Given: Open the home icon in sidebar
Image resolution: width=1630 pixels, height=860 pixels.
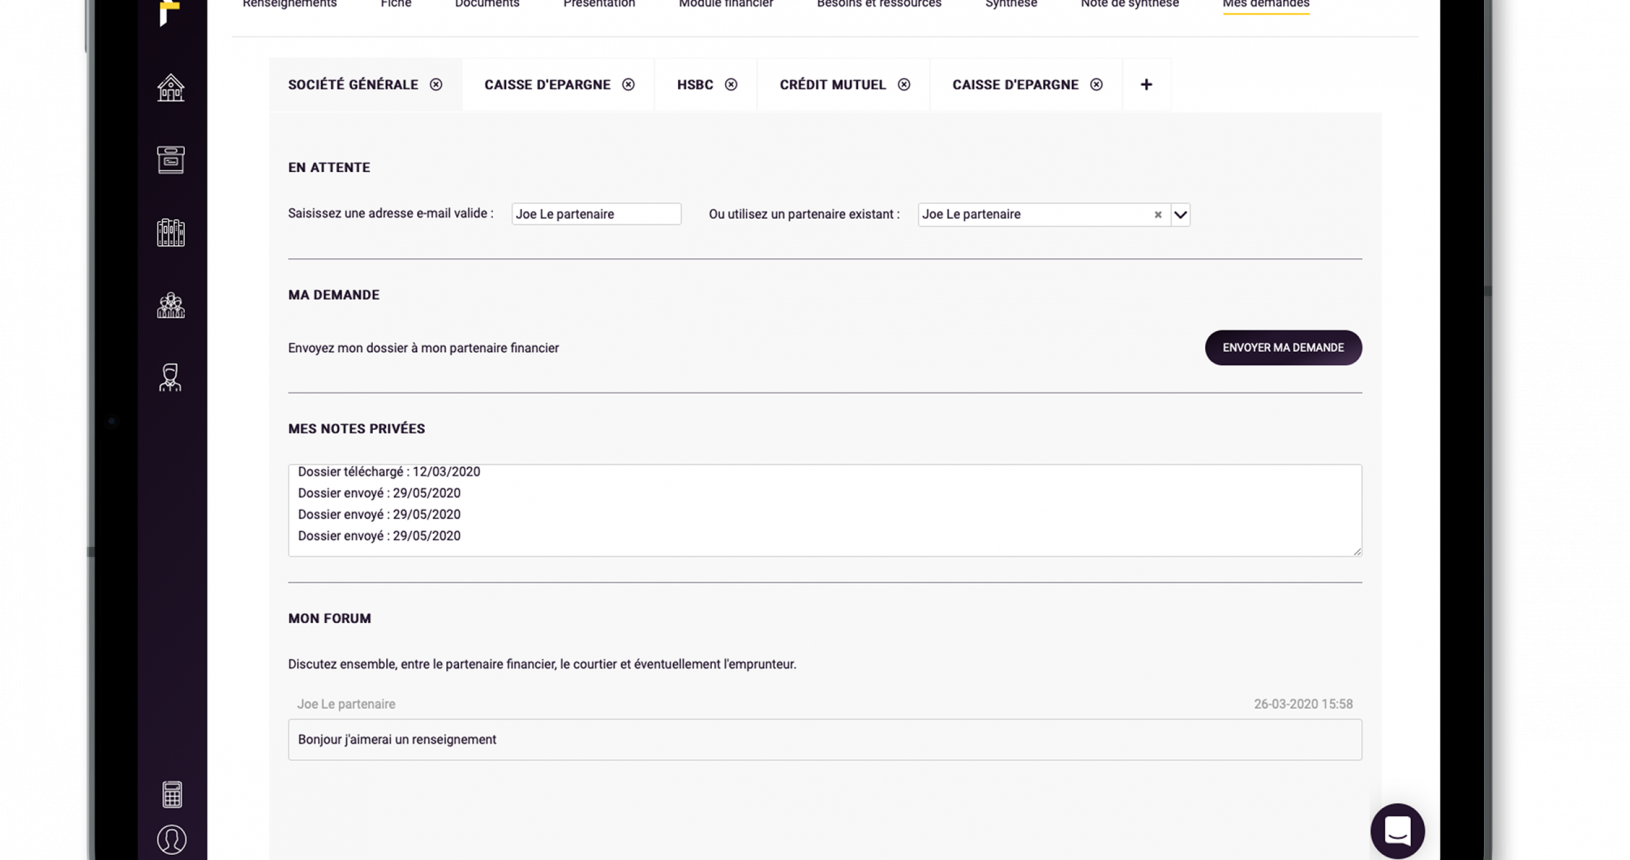Looking at the screenshot, I should pyautogui.click(x=171, y=88).
